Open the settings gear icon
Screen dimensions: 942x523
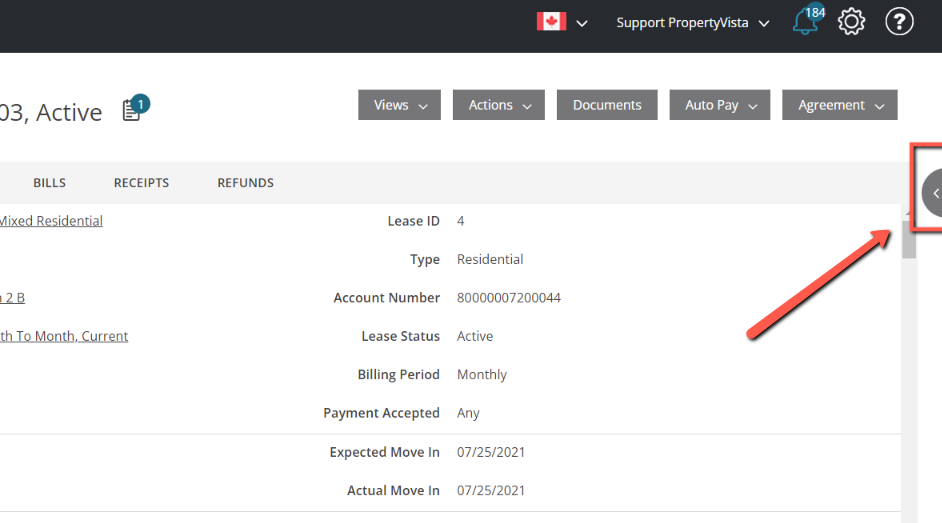(851, 22)
